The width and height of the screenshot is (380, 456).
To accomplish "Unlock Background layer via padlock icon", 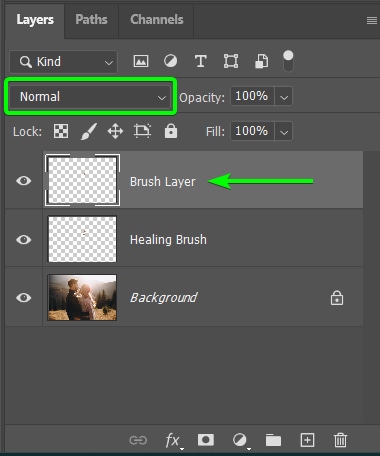I will (337, 298).
